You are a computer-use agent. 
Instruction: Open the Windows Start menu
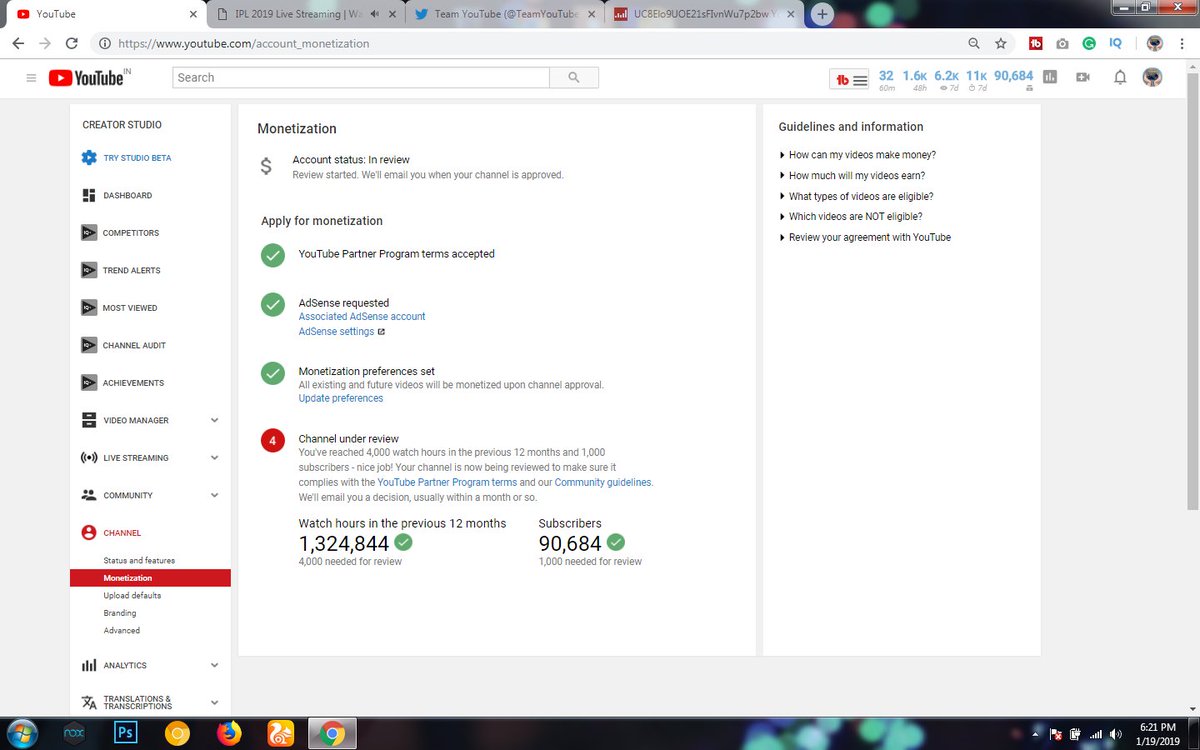coord(21,733)
